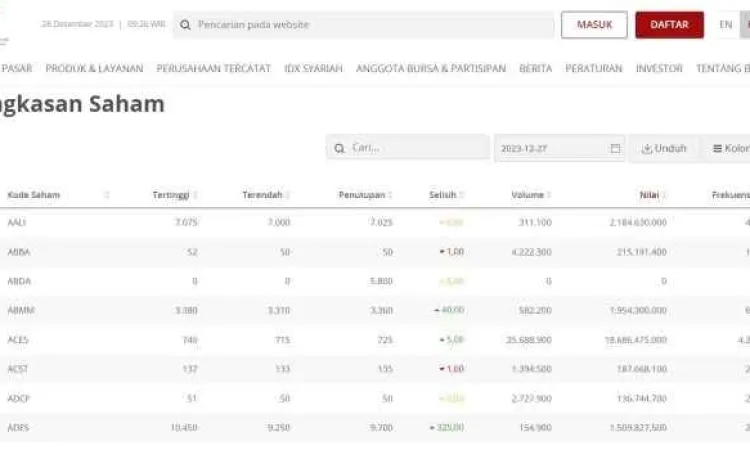Select the ACES stock row code
The height and width of the screenshot is (450, 750).
[18, 340]
